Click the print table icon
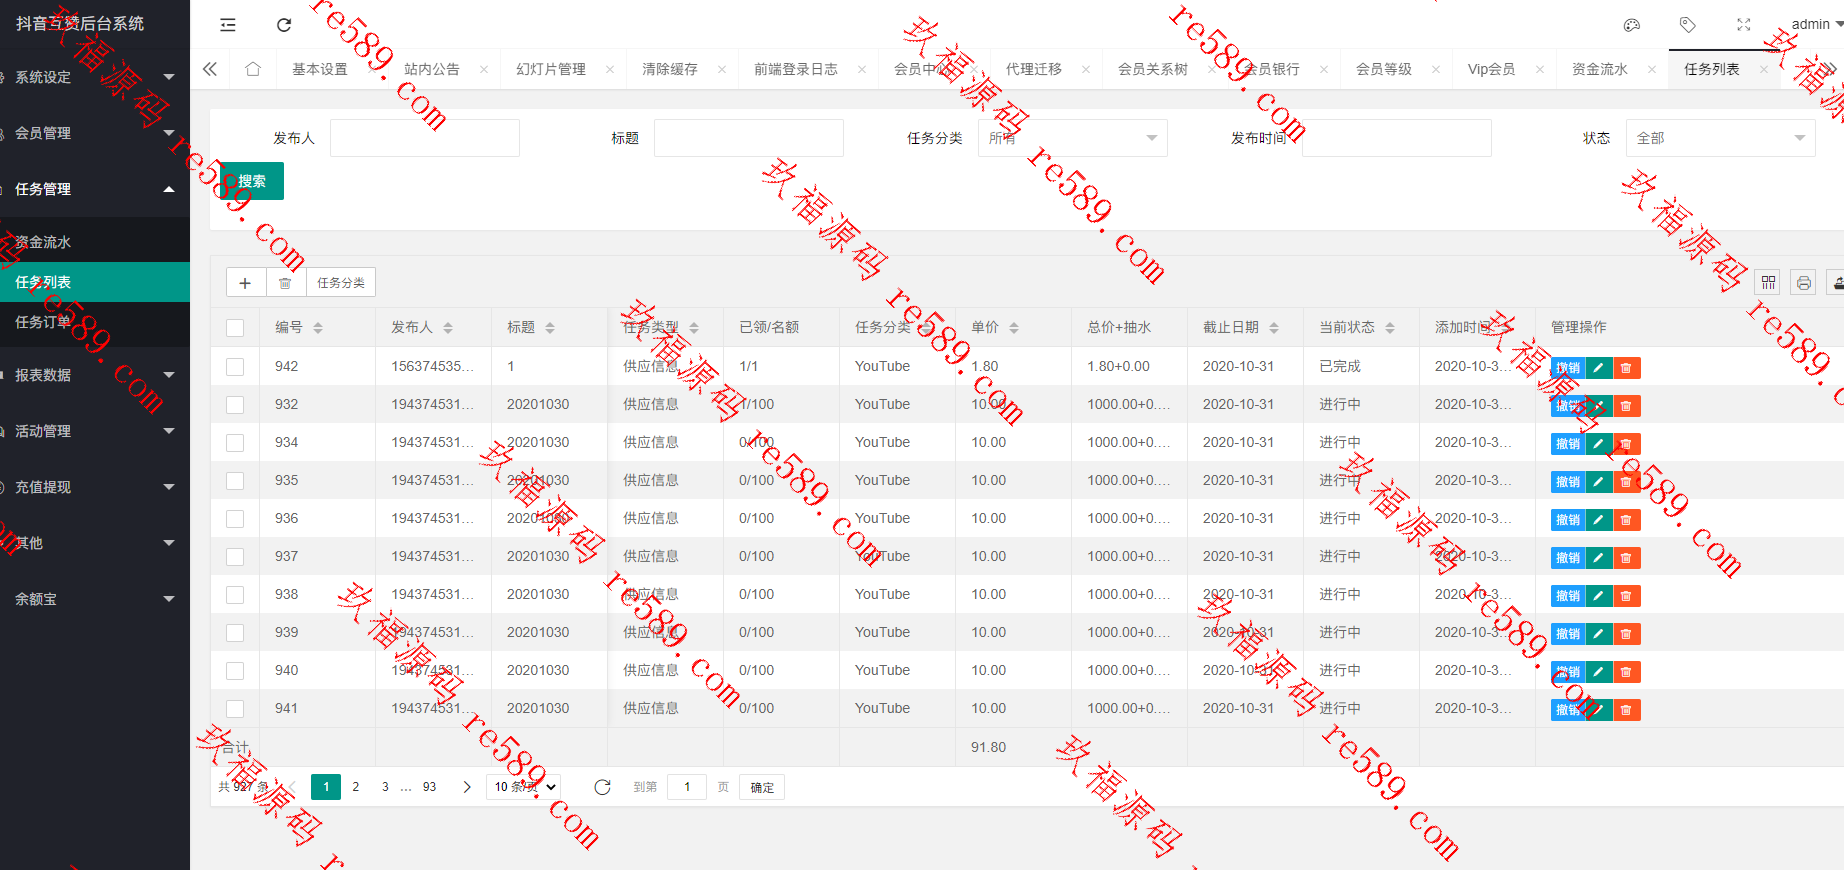This screenshot has height=870, width=1844. pyautogui.click(x=1803, y=283)
